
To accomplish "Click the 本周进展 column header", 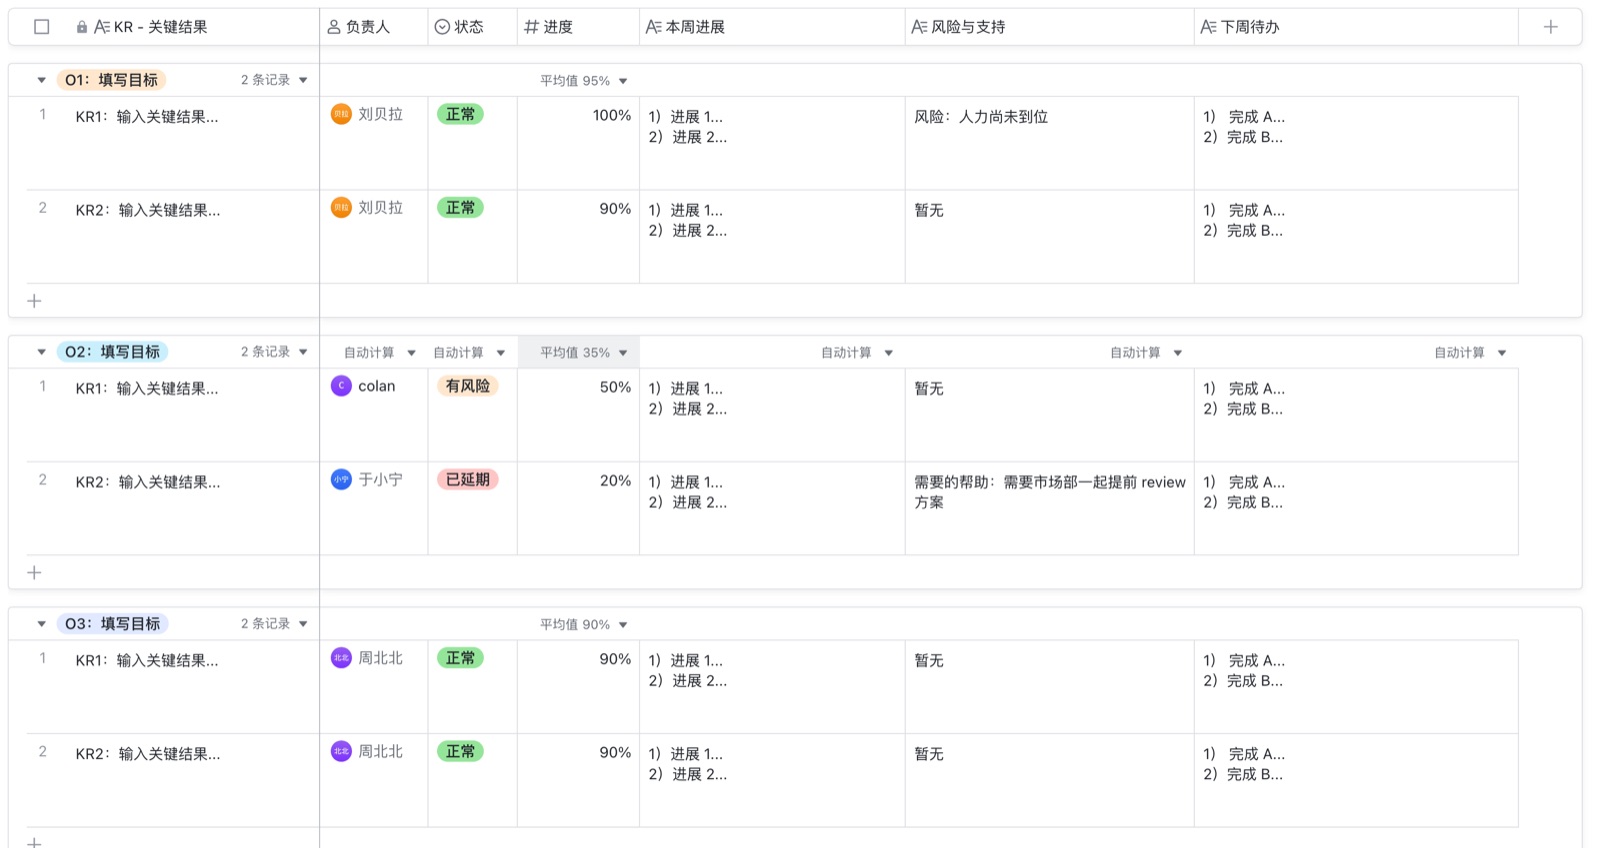I will pyautogui.click(x=772, y=27).
